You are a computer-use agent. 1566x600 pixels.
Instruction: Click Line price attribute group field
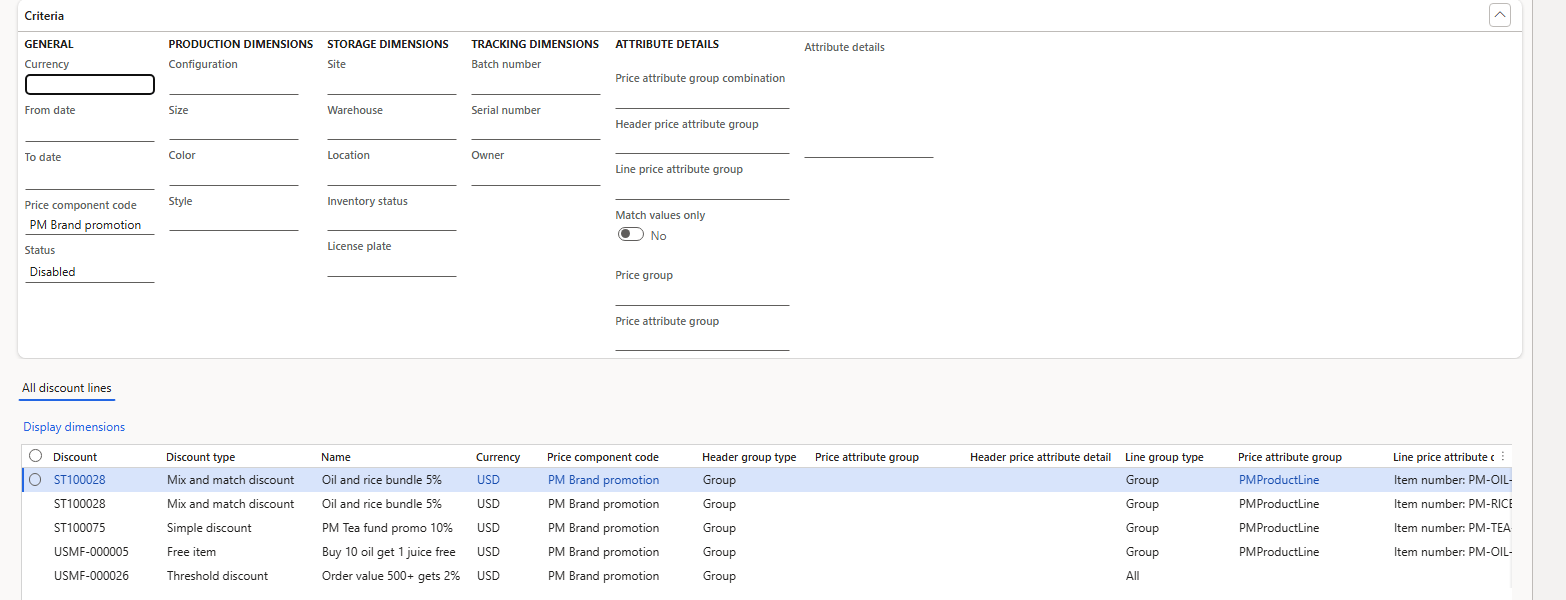click(x=702, y=189)
